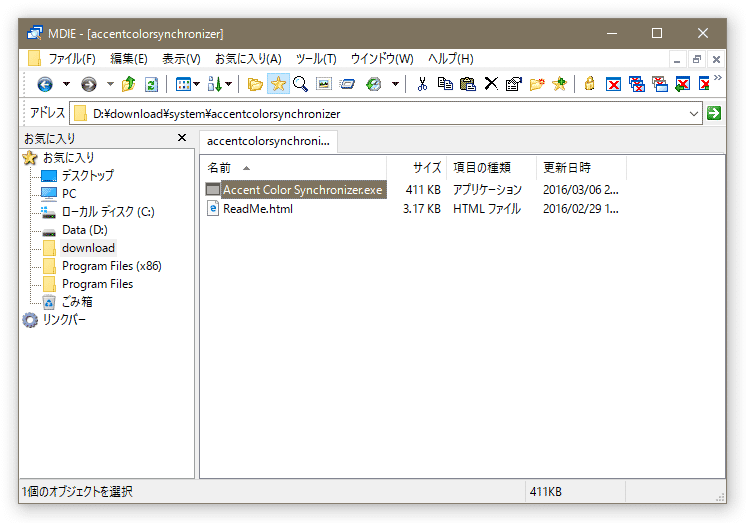The height and width of the screenshot is (523, 746).
Task: Expand the address bar dropdown arrow
Action: pyautogui.click(x=694, y=114)
